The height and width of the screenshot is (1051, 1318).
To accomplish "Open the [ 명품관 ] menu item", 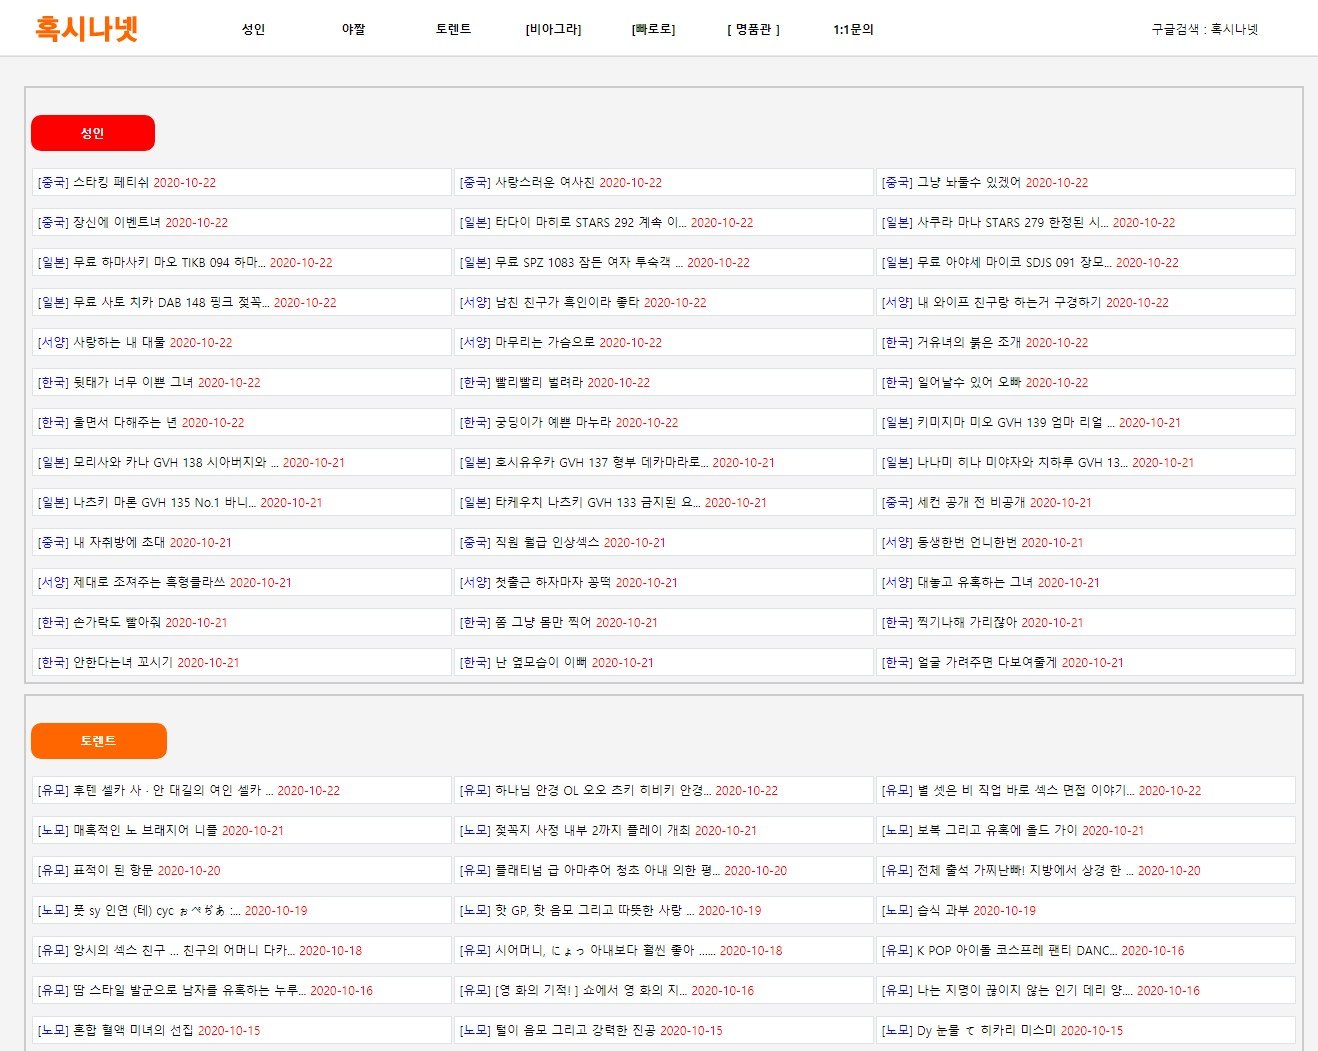I will click(x=753, y=29).
